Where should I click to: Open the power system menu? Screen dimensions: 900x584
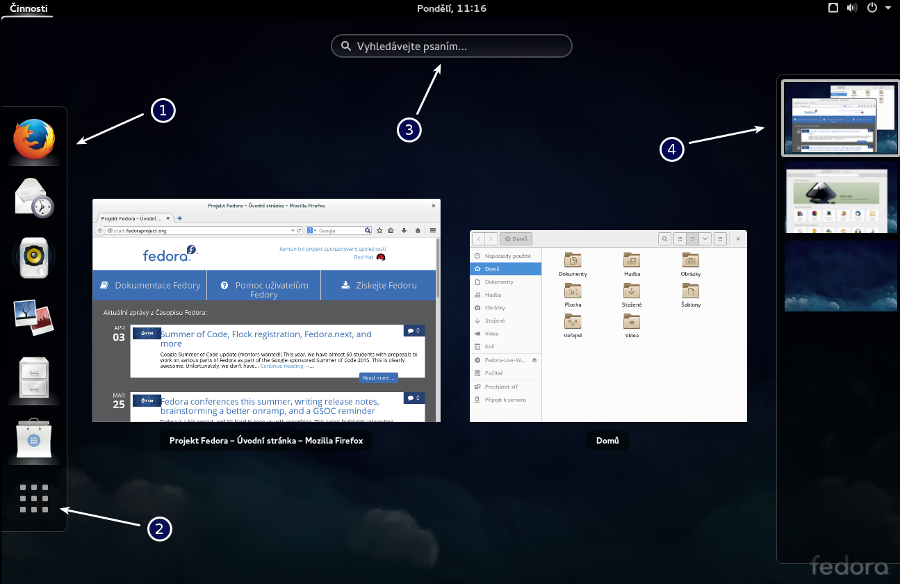[x=872, y=8]
